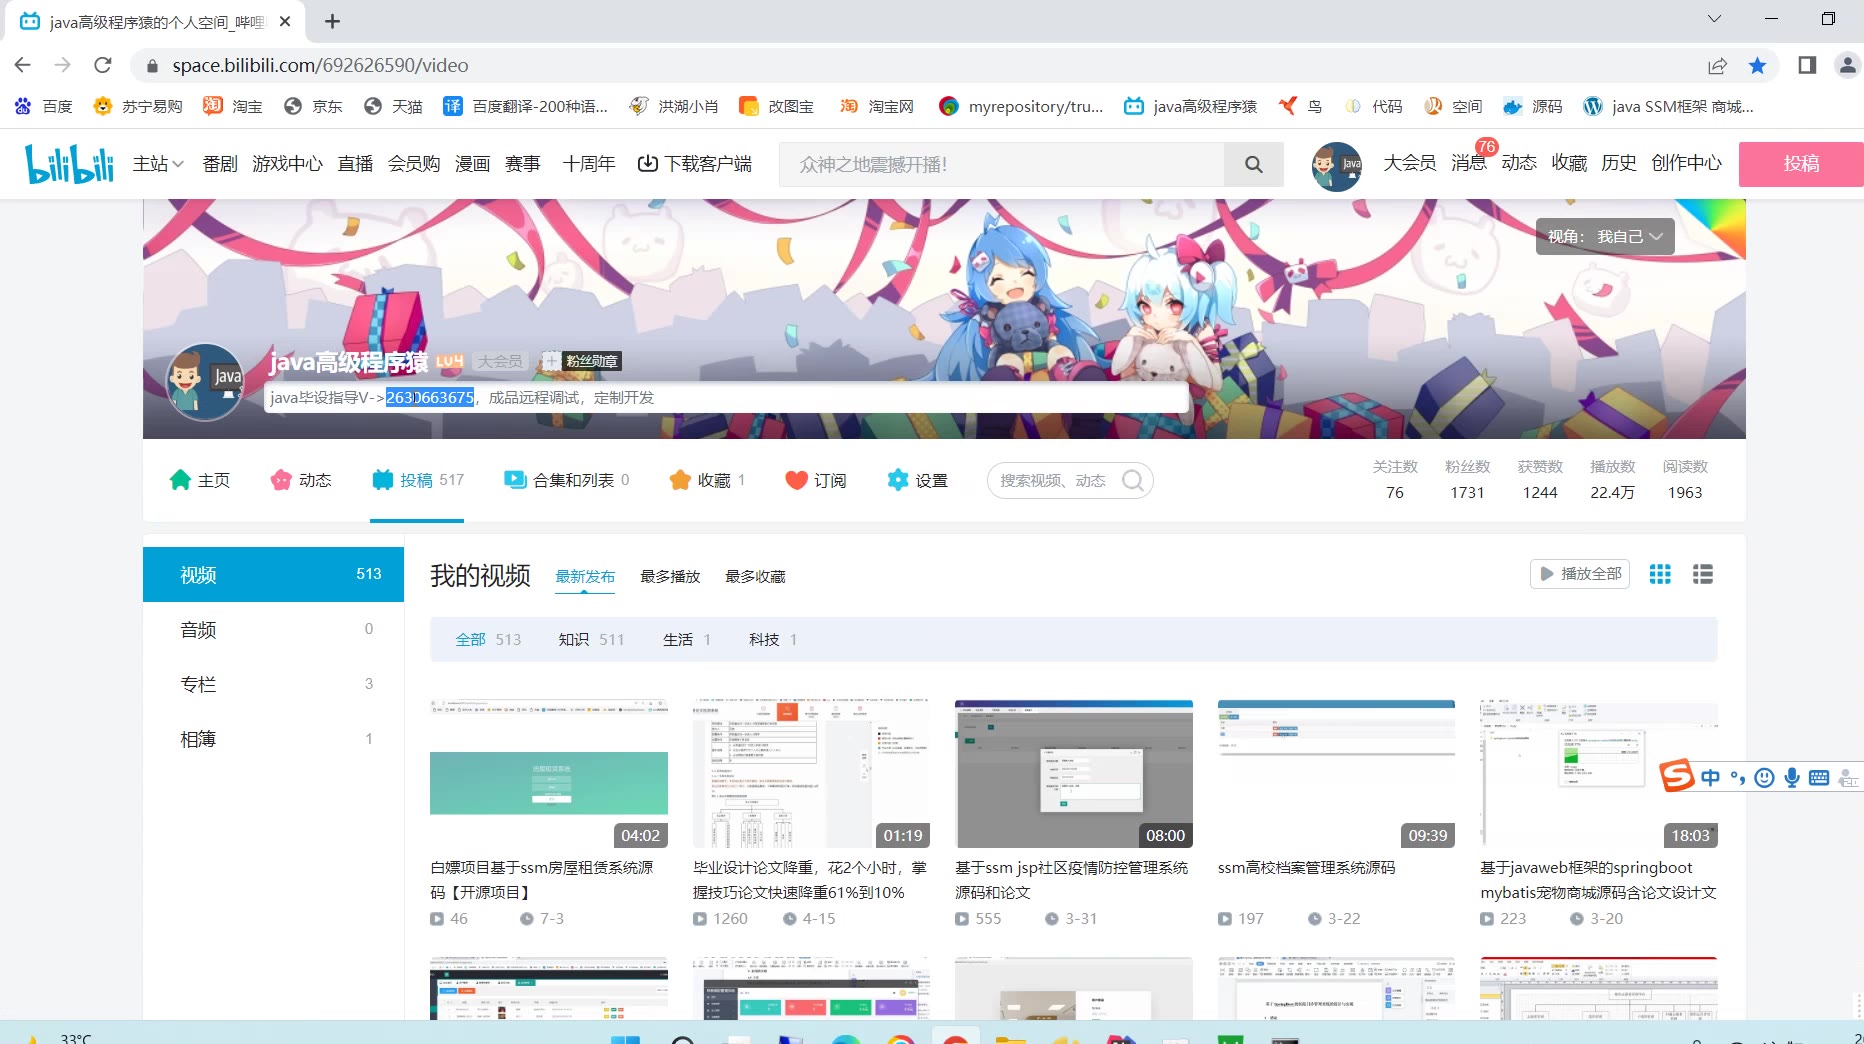Click the search icon in space search box
The width and height of the screenshot is (1864, 1044).
[1133, 481]
